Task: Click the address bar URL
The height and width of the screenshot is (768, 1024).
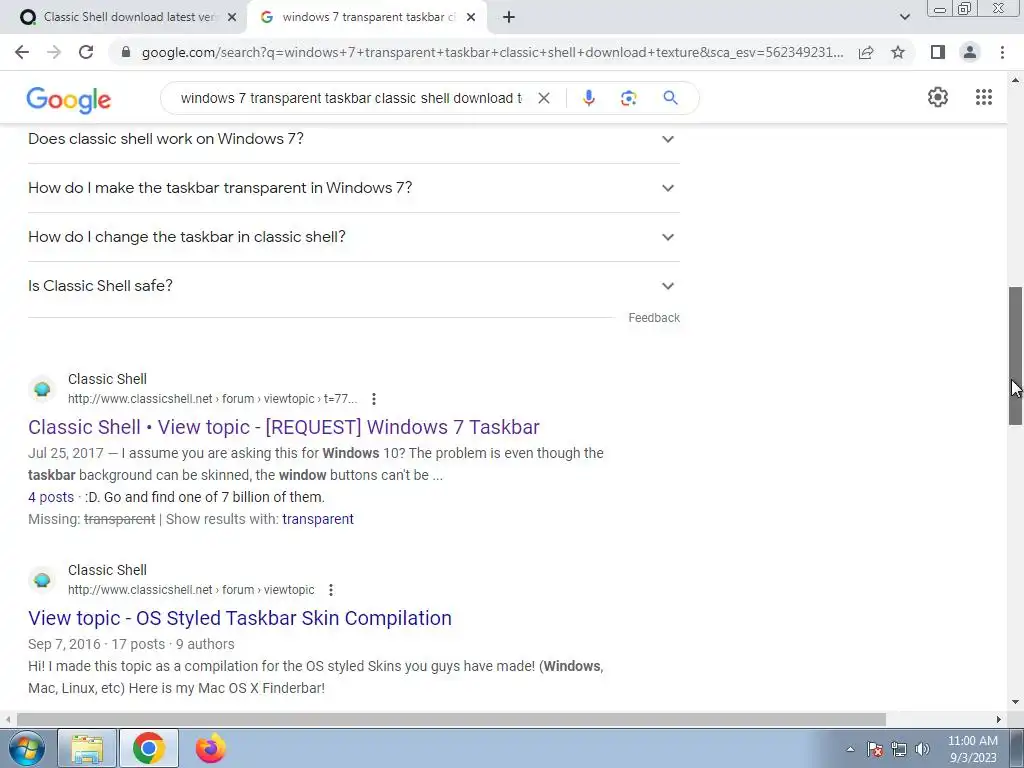Action: click(492, 52)
